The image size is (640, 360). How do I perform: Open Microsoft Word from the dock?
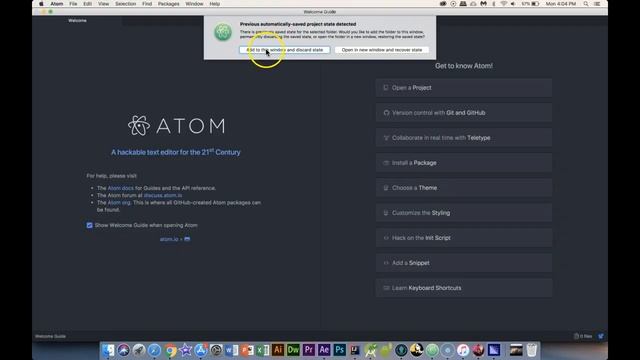[x=231, y=350]
